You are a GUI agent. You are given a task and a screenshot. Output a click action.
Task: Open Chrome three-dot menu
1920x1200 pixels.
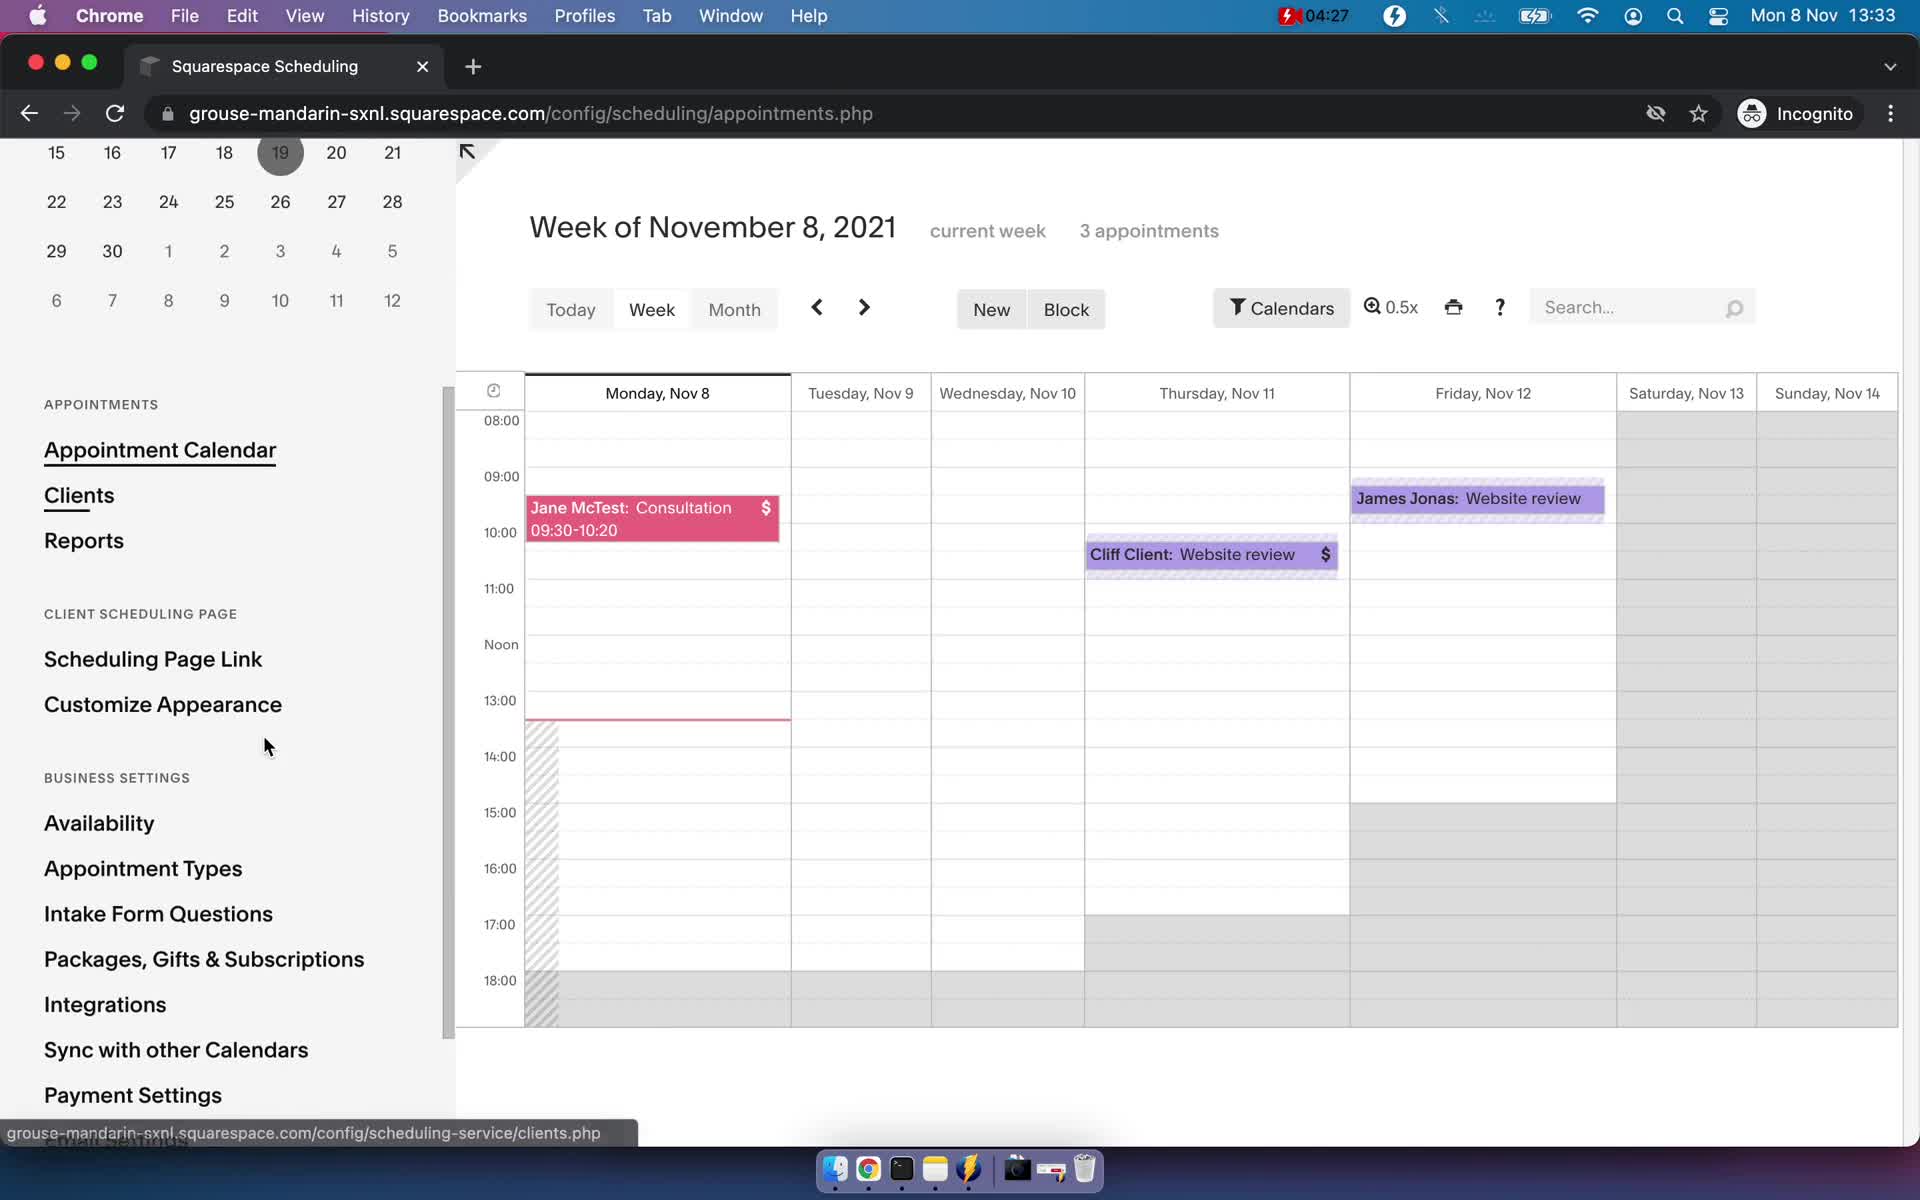pos(1890,113)
